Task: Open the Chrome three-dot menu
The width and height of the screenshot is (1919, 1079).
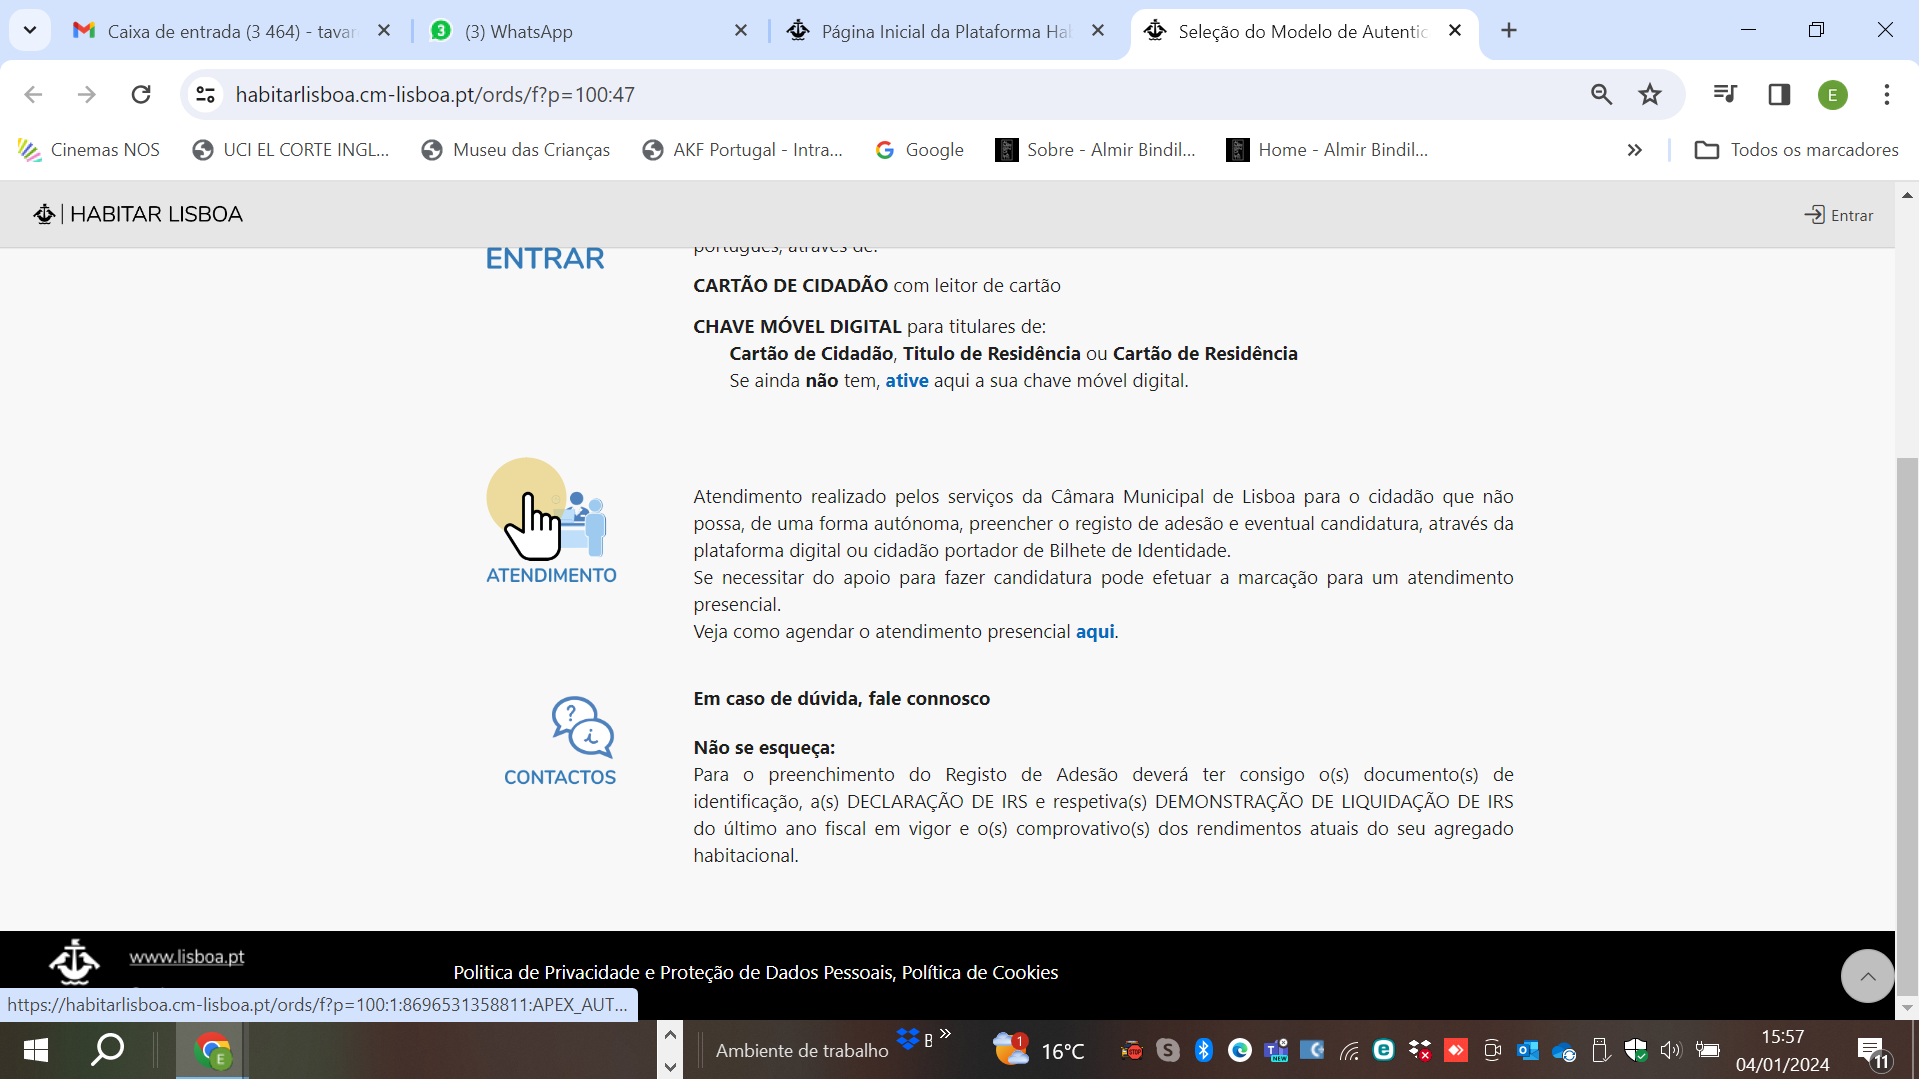Action: (x=1886, y=95)
